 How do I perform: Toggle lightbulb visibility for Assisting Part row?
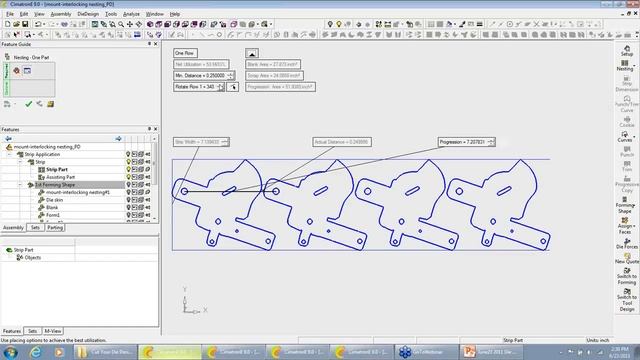(x=128, y=177)
